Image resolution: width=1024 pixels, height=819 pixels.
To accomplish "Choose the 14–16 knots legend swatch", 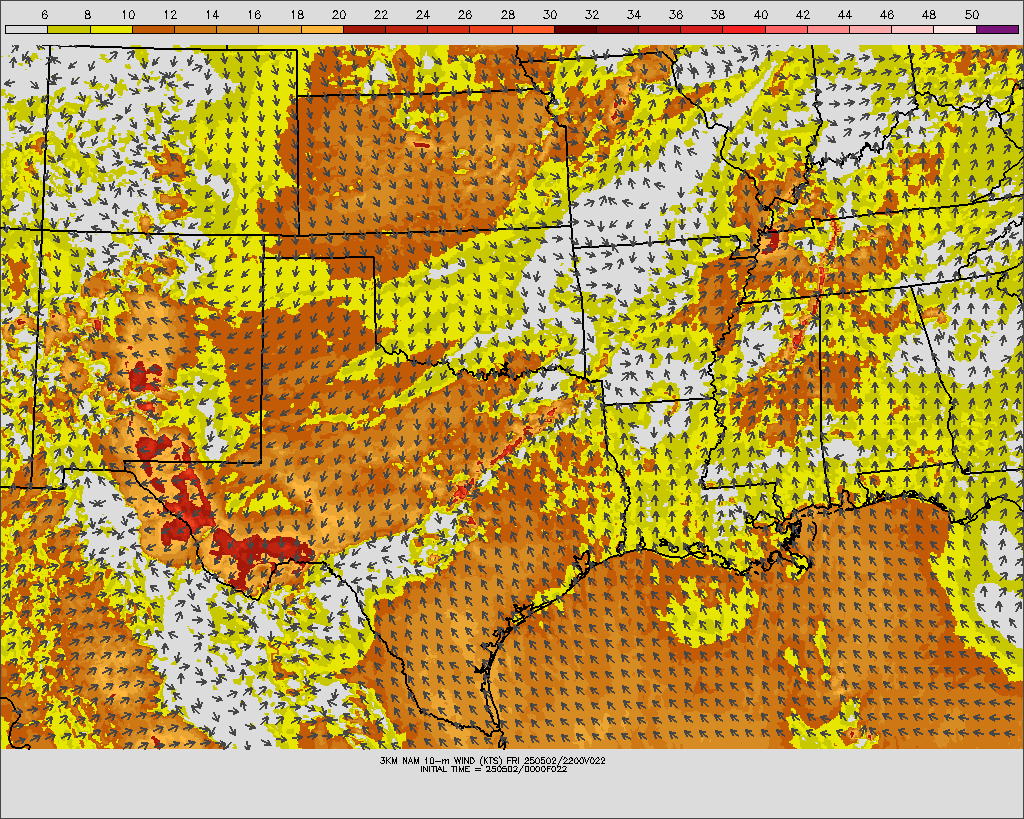I will click(238, 29).
